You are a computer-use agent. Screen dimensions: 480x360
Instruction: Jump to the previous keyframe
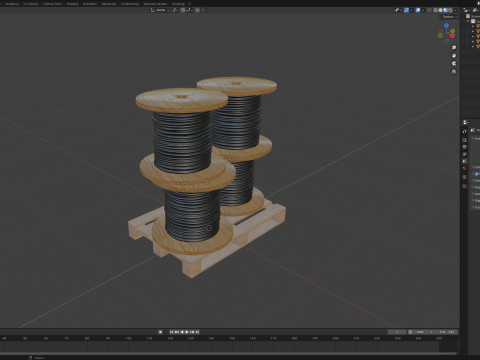coord(177,332)
